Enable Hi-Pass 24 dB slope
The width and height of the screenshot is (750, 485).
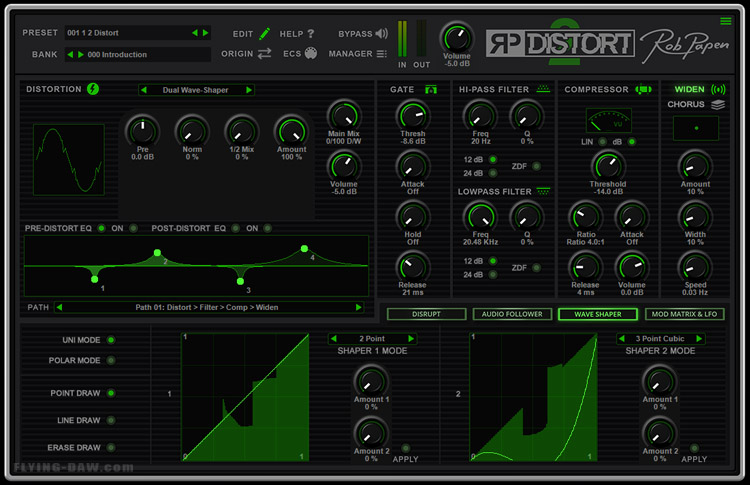point(493,173)
